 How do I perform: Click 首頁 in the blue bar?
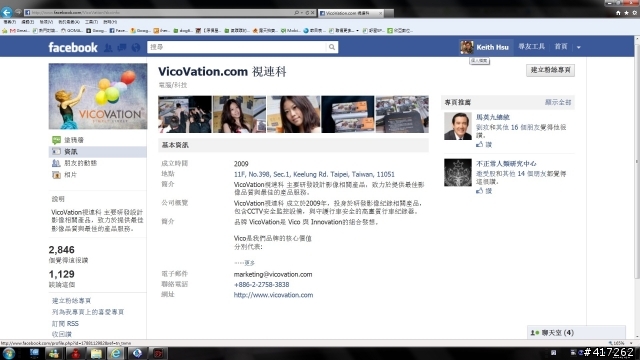coord(561,47)
